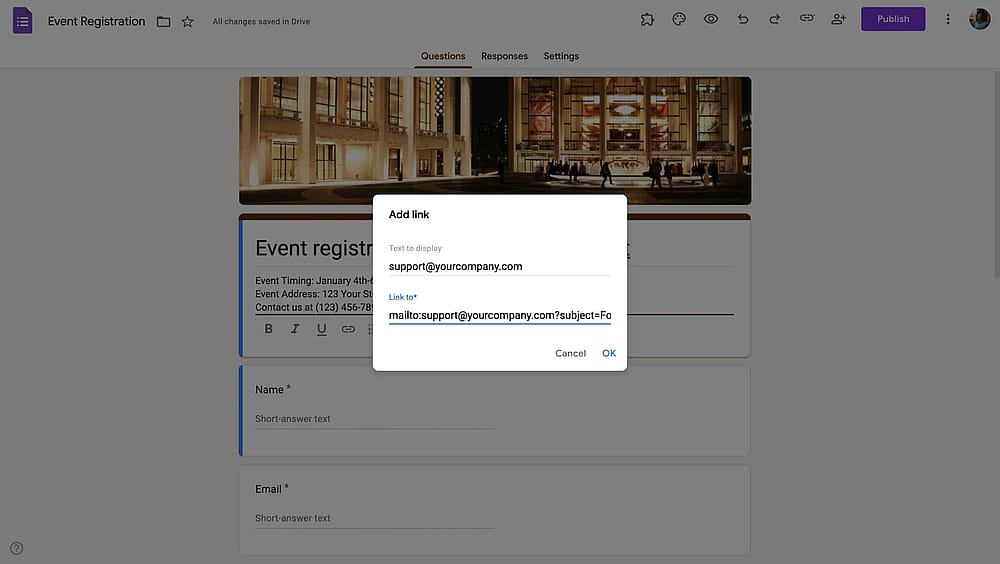This screenshot has width=1000, height=564.
Task: Edit the Text to display field
Action: point(500,267)
